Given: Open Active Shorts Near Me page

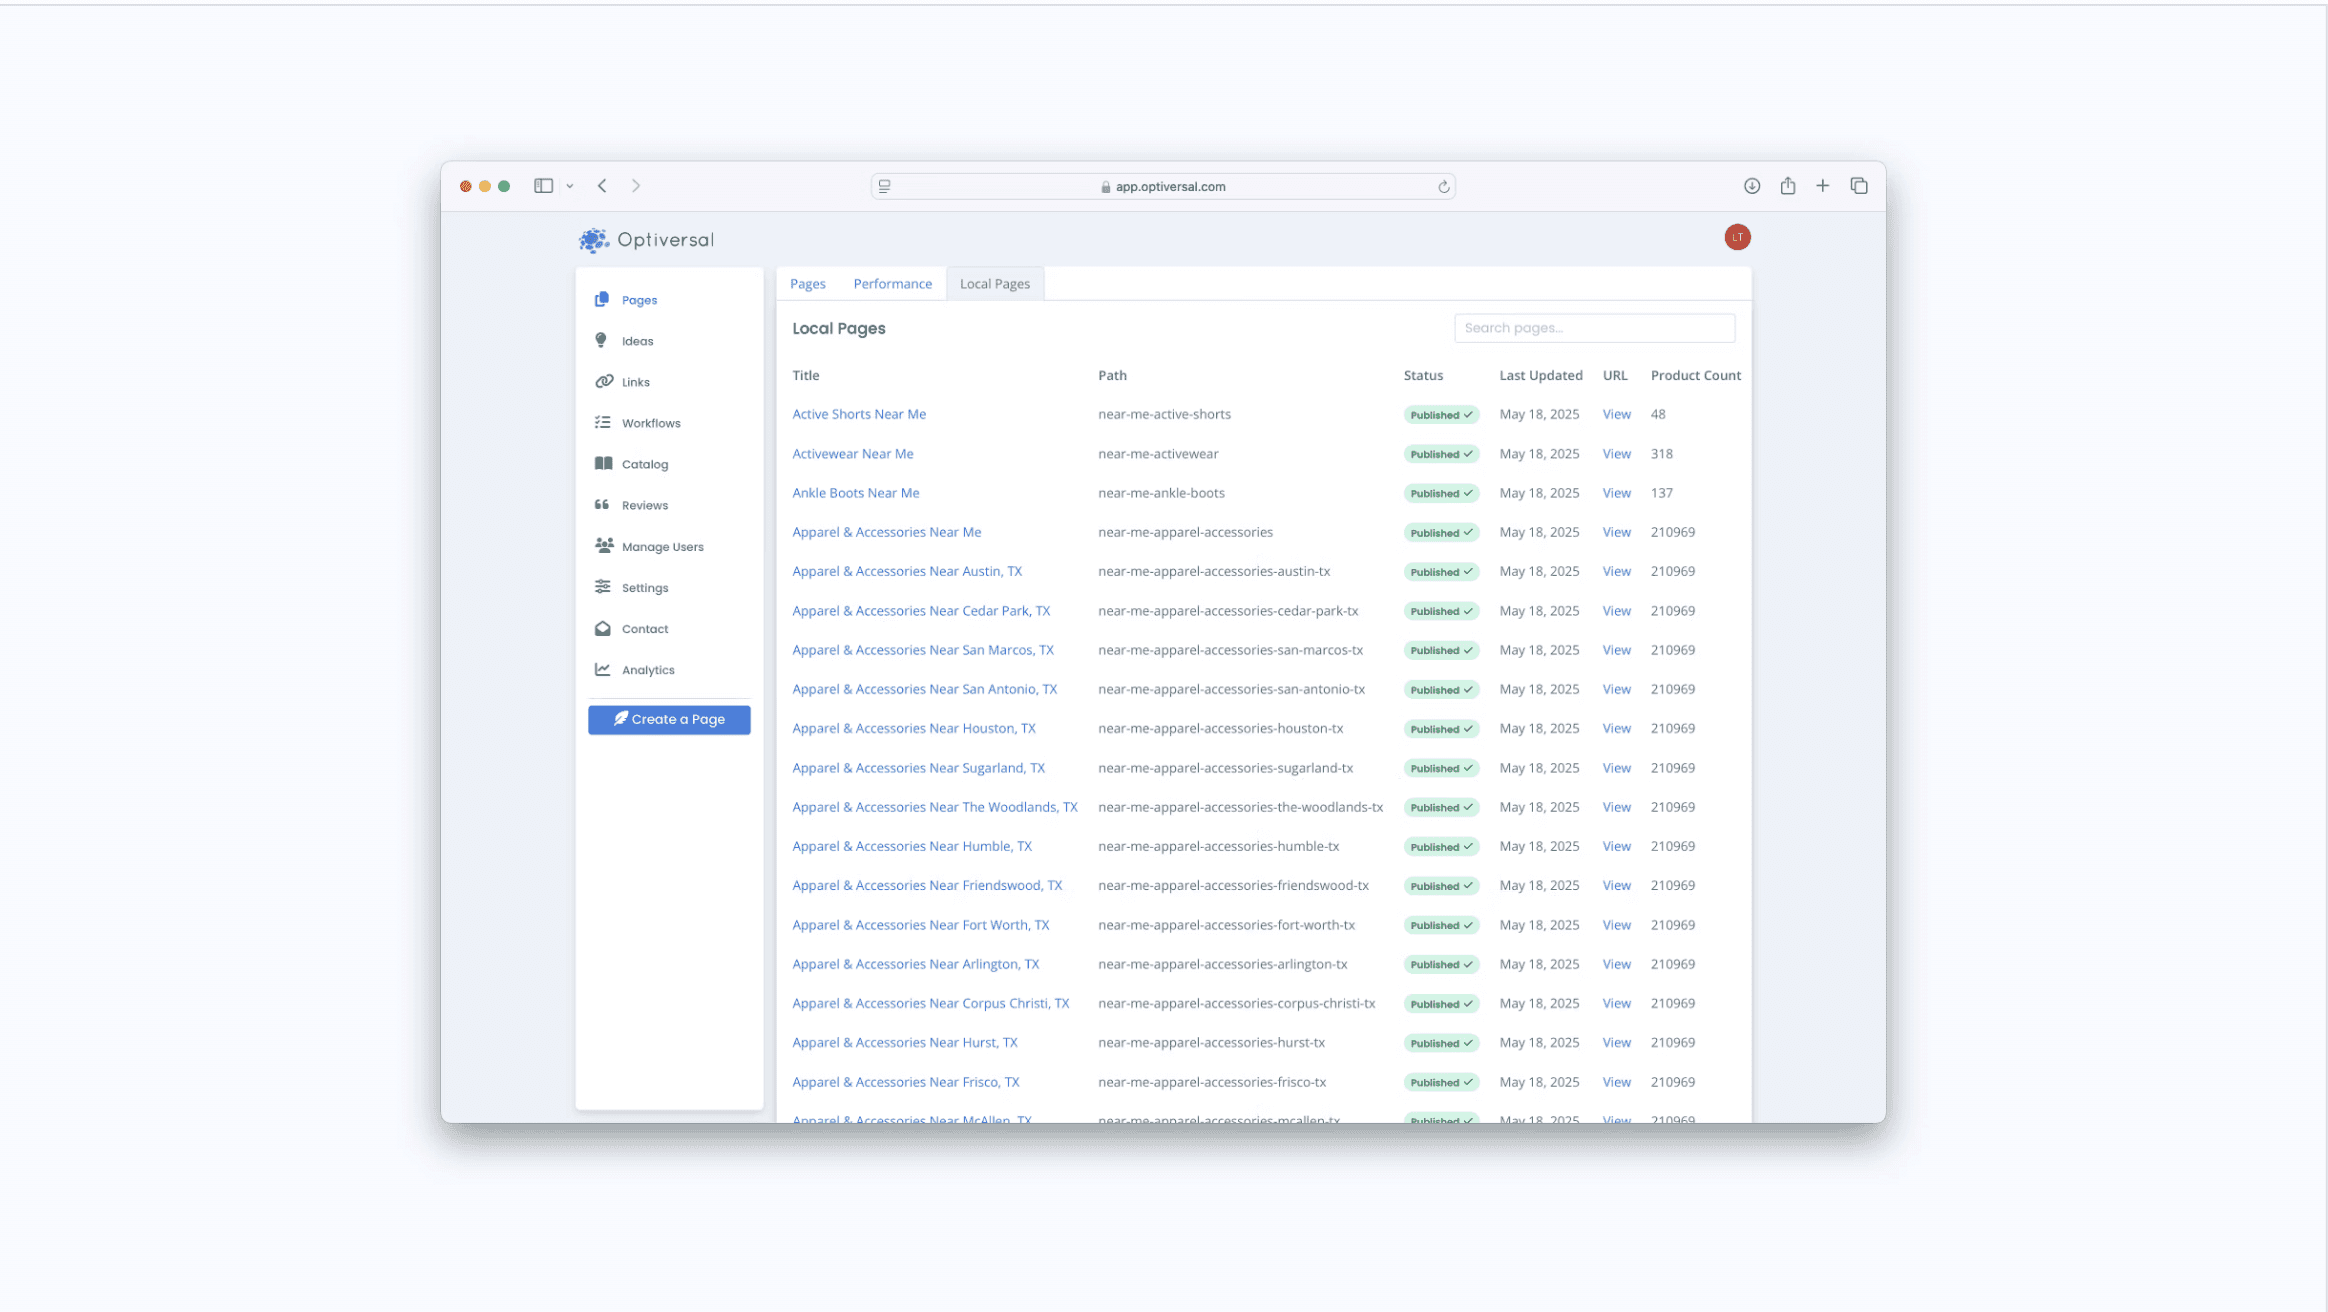Looking at the screenshot, I should [859, 414].
